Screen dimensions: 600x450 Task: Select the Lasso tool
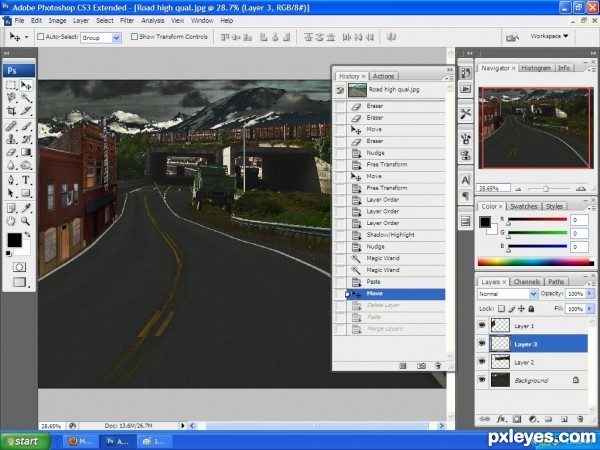[11, 98]
